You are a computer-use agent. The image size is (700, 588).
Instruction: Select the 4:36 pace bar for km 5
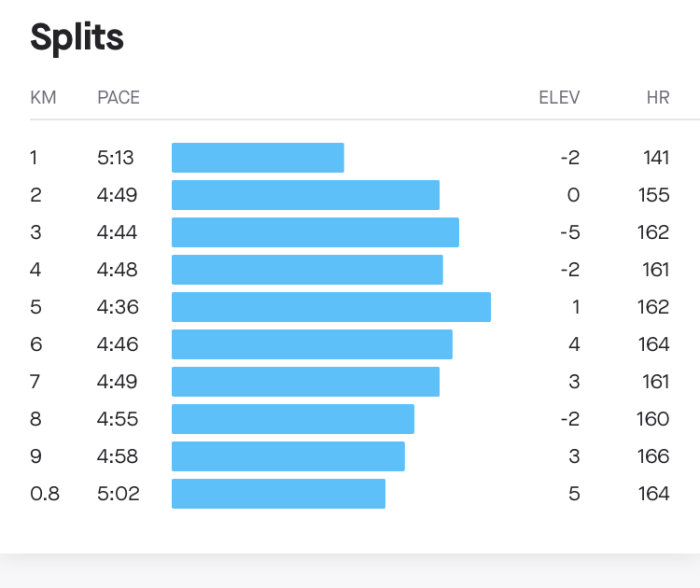click(x=331, y=307)
